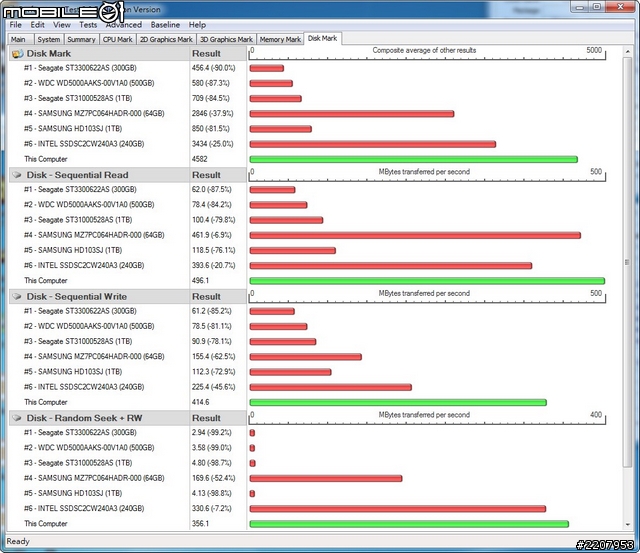Click the Disk - Sequential Write header
Viewport: 640px width, 553px height.
[x=99, y=297]
